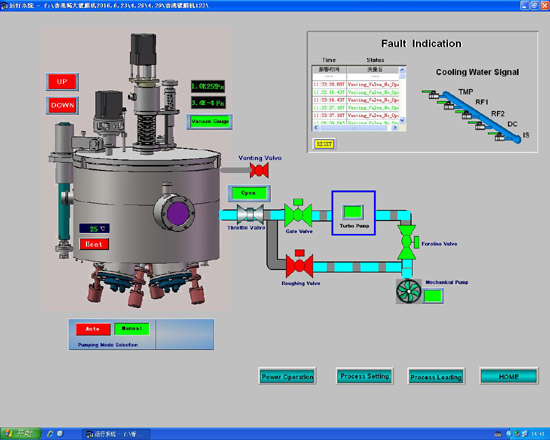This screenshot has height=440, width=550.
Task: Select Manual pumping mode
Action: pyautogui.click(x=132, y=329)
